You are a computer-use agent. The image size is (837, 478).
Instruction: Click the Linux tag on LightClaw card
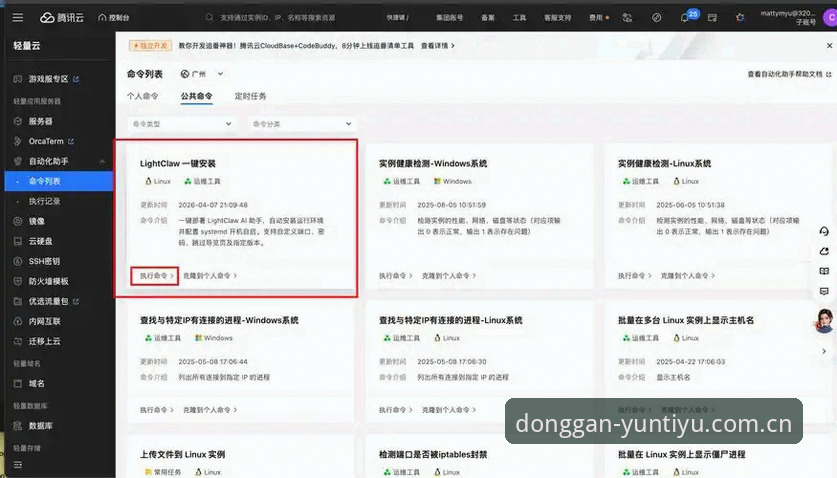pos(158,182)
